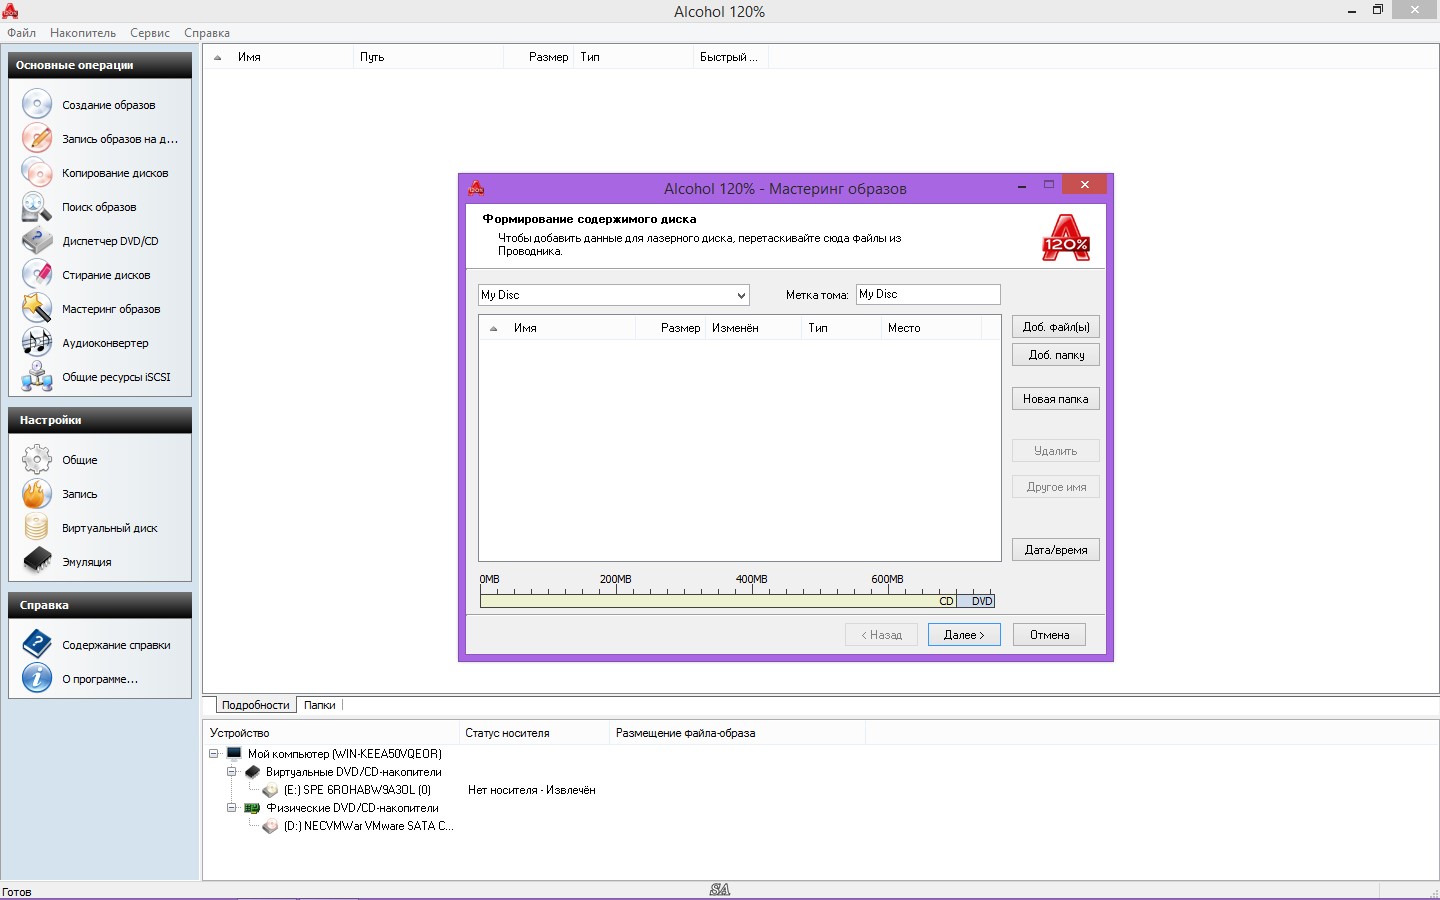Click the Размещение файла-образа column header

pyautogui.click(x=737, y=733)
